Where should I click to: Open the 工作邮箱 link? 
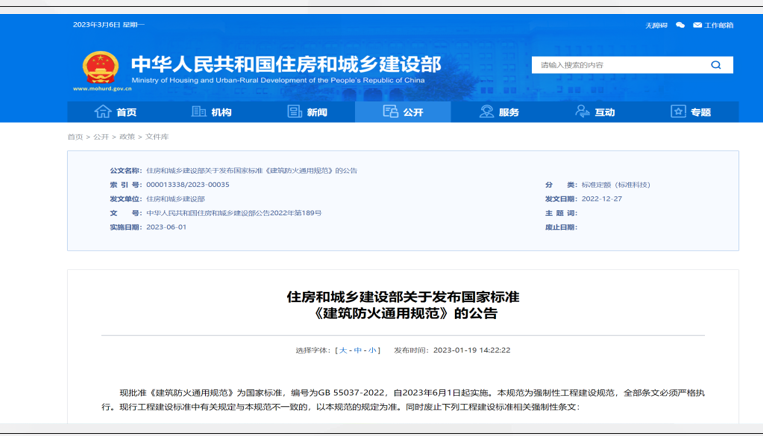click(x=718, y=25)
